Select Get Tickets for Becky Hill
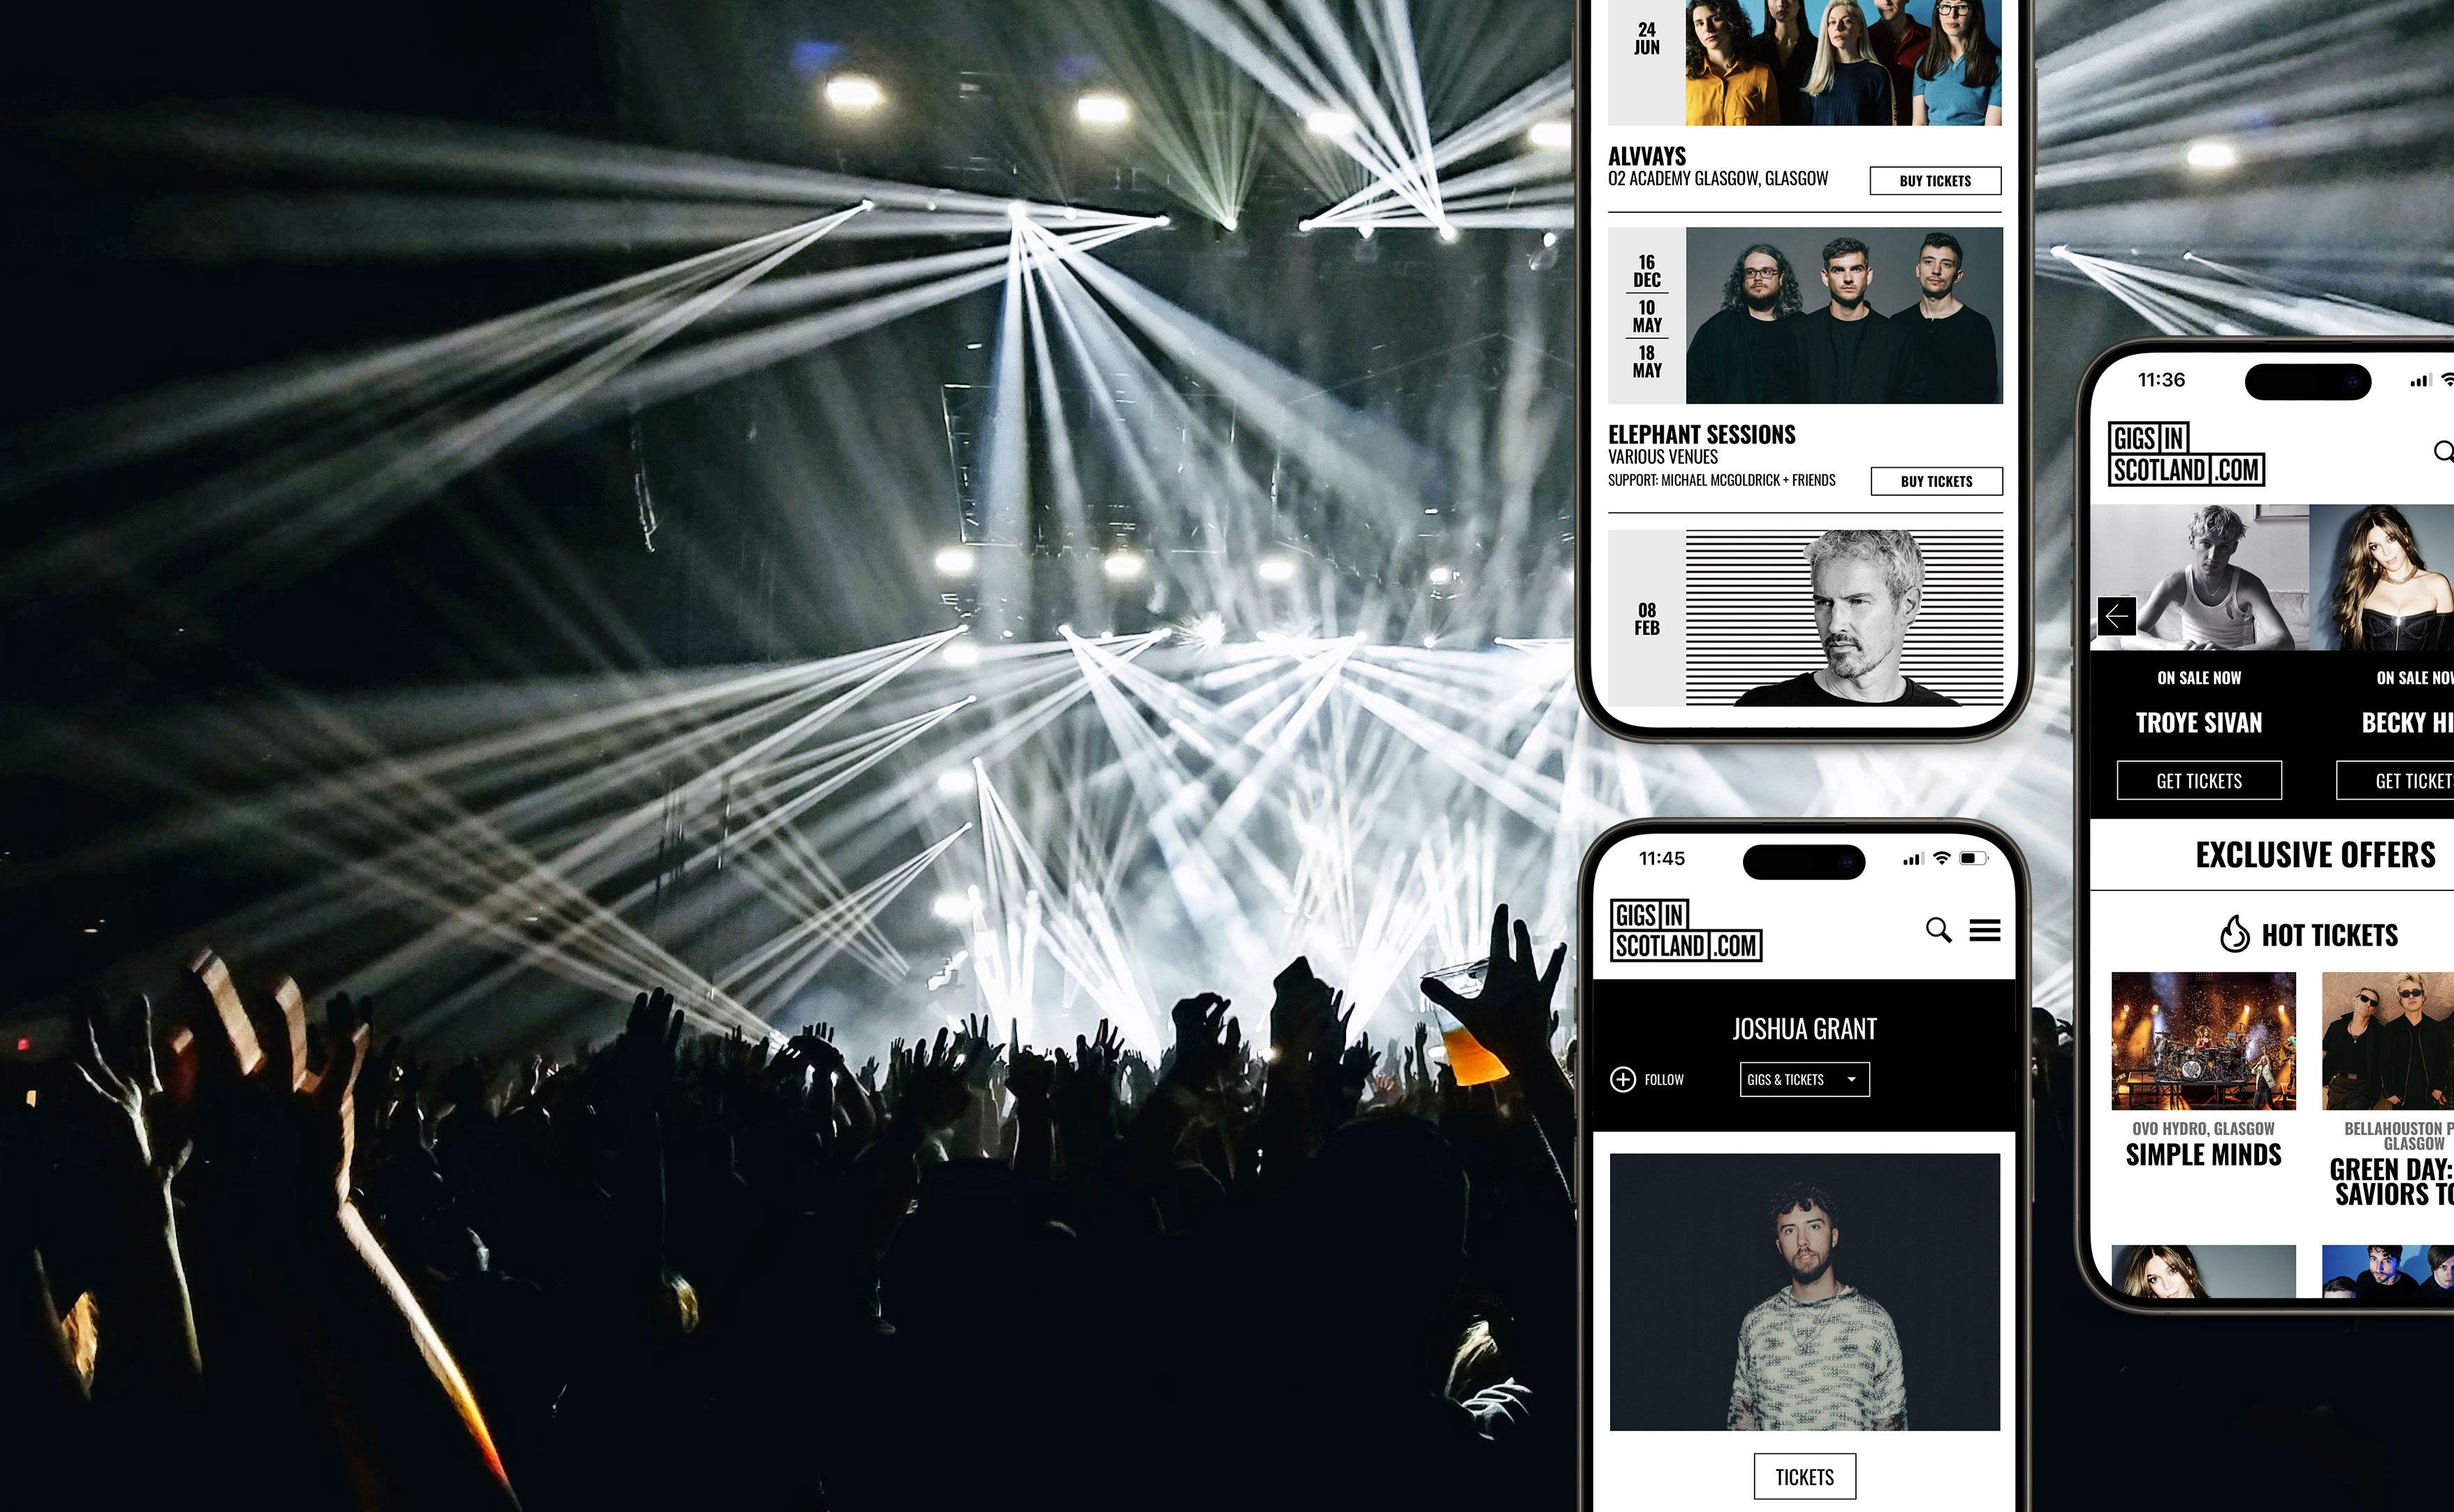Viewport: 2454px width, 1512px height. click(2412, 778)
